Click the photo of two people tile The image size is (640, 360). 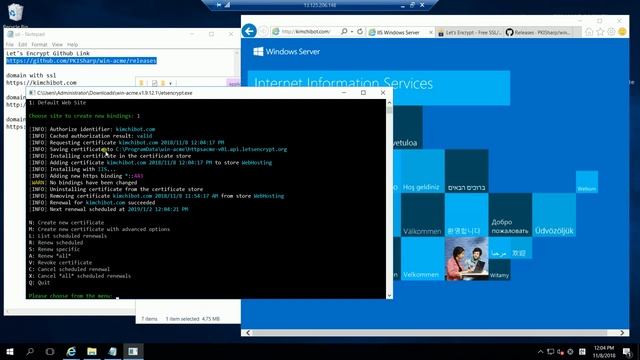466,259
